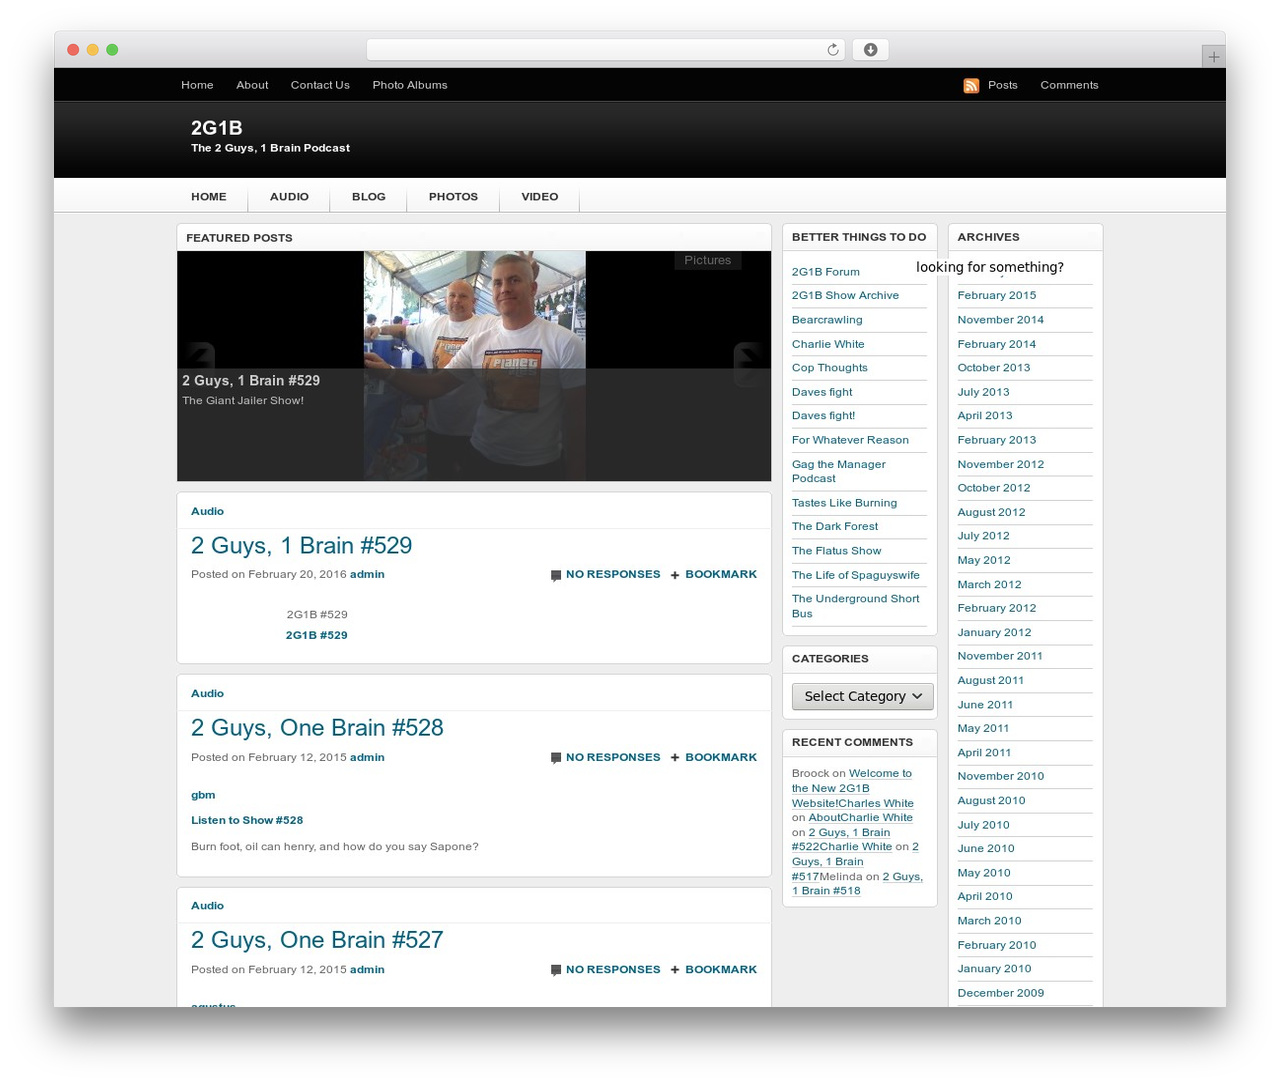
Task: Visit the 2G1B Forum link
Action: pyautogui.click(x=826, y=272)
